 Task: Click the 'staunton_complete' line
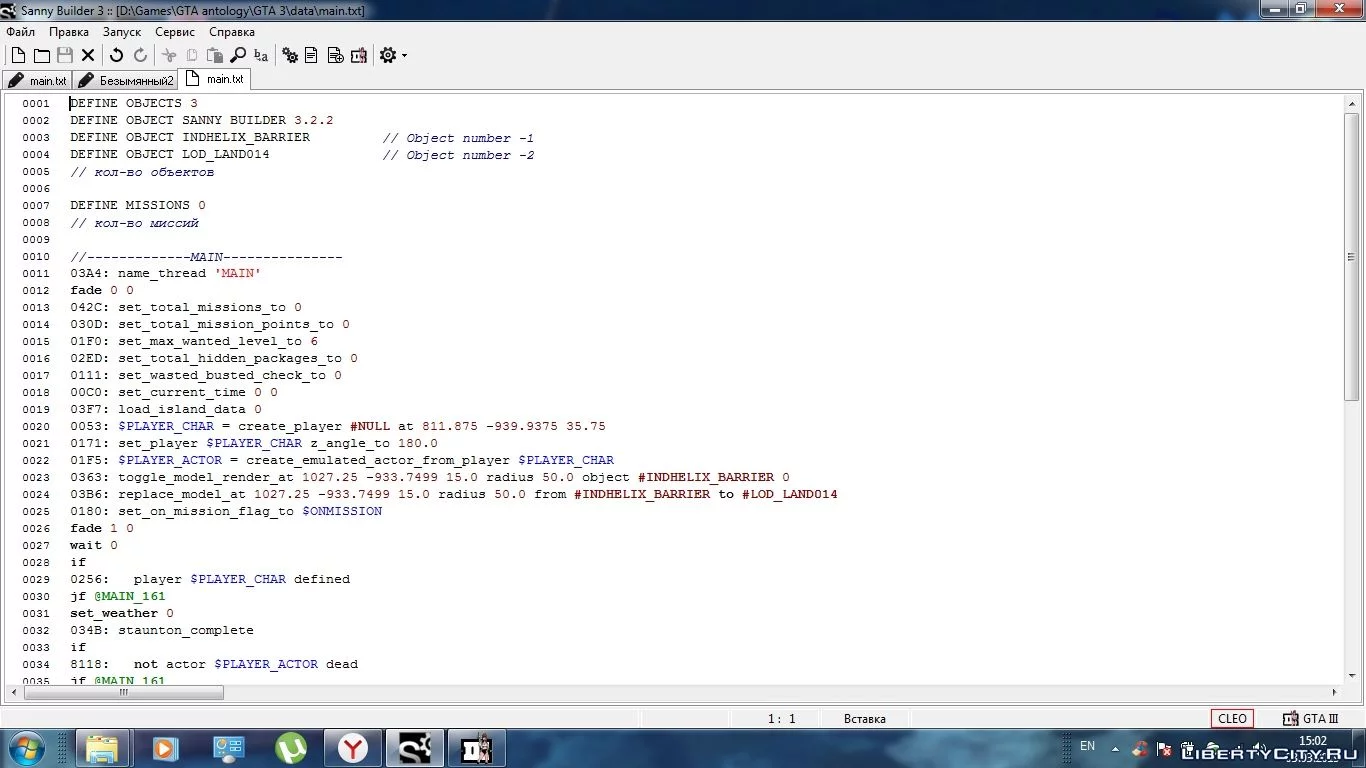(x=162, y=630)
